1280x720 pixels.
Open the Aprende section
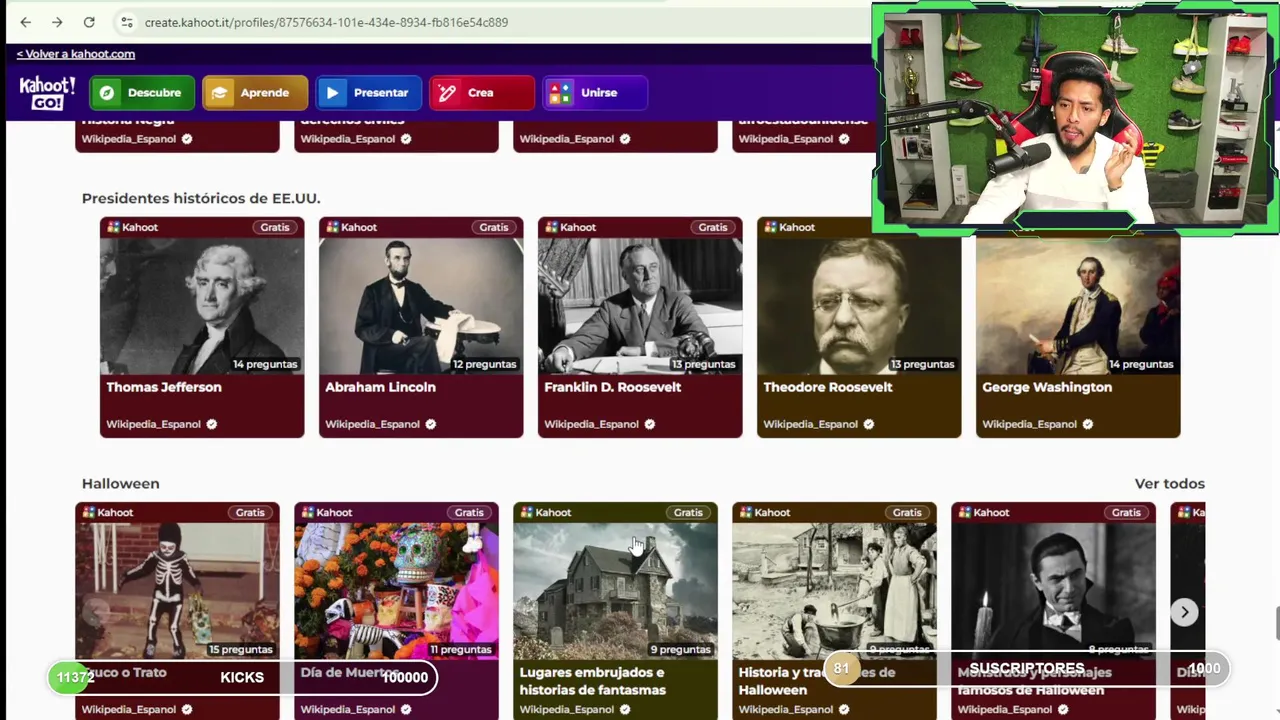[254, 93]
